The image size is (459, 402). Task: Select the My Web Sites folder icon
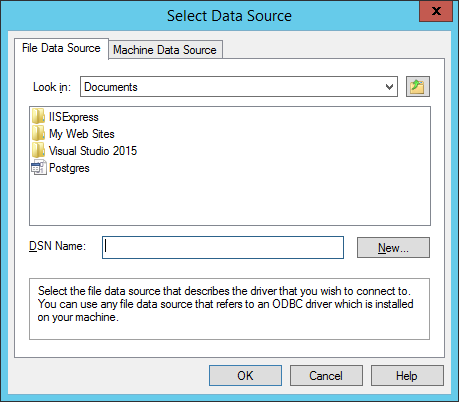click(38, 133)
